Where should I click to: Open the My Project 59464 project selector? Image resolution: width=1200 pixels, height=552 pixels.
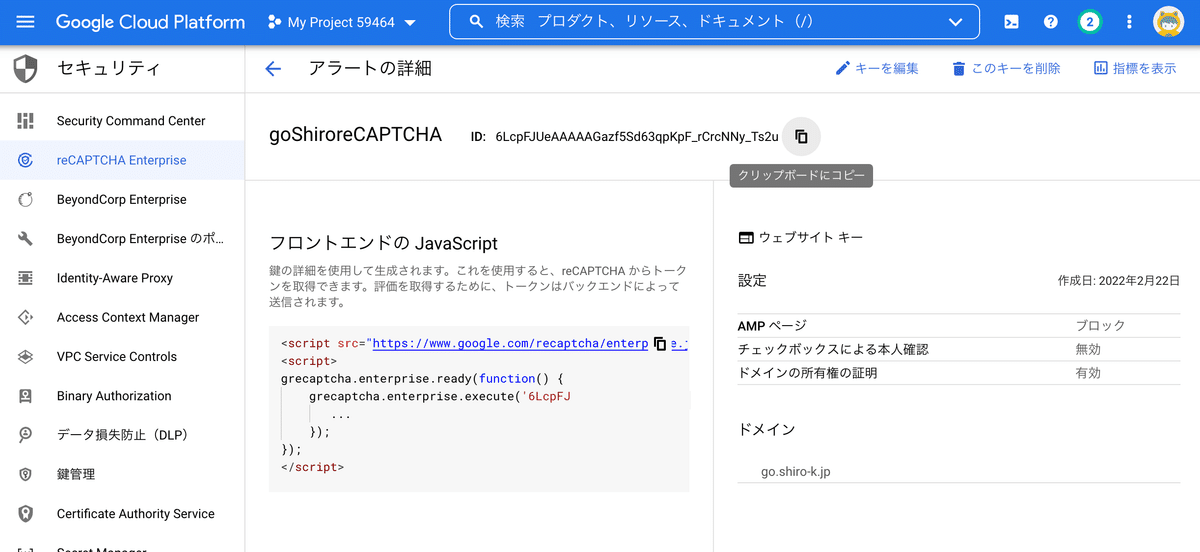pos(342,22)
